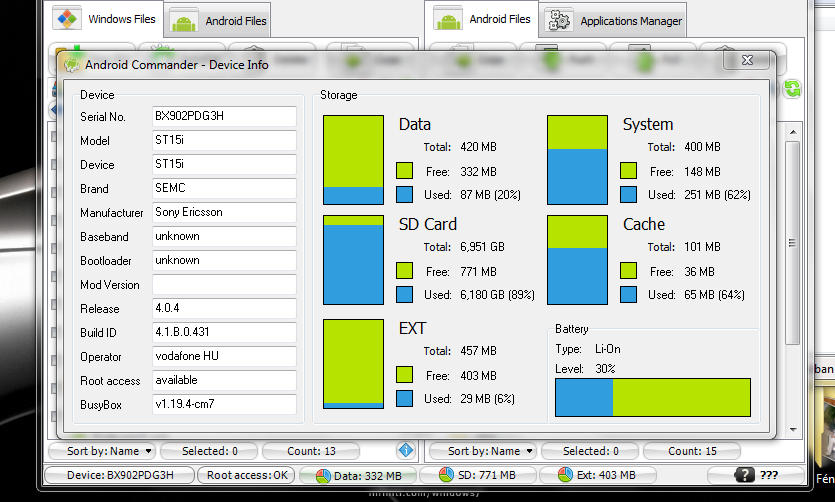835x502 pixels.
Task: Click the Cache Used blue swatch
Action: tap(628, 294)
